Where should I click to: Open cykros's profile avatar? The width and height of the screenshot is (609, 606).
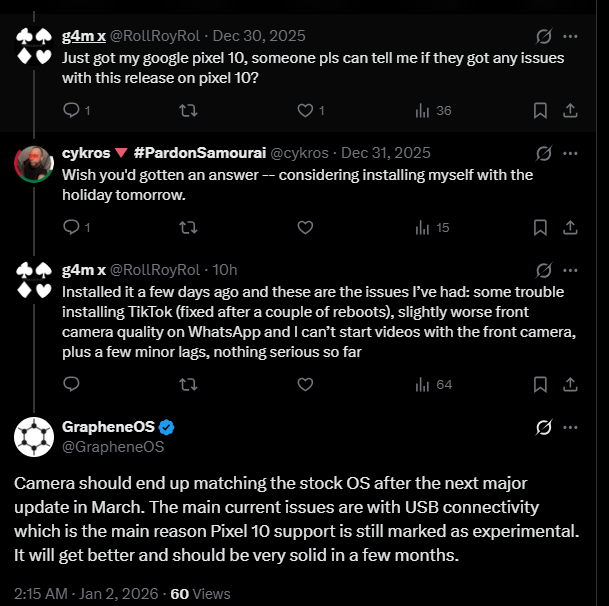(x=34, y=163)
